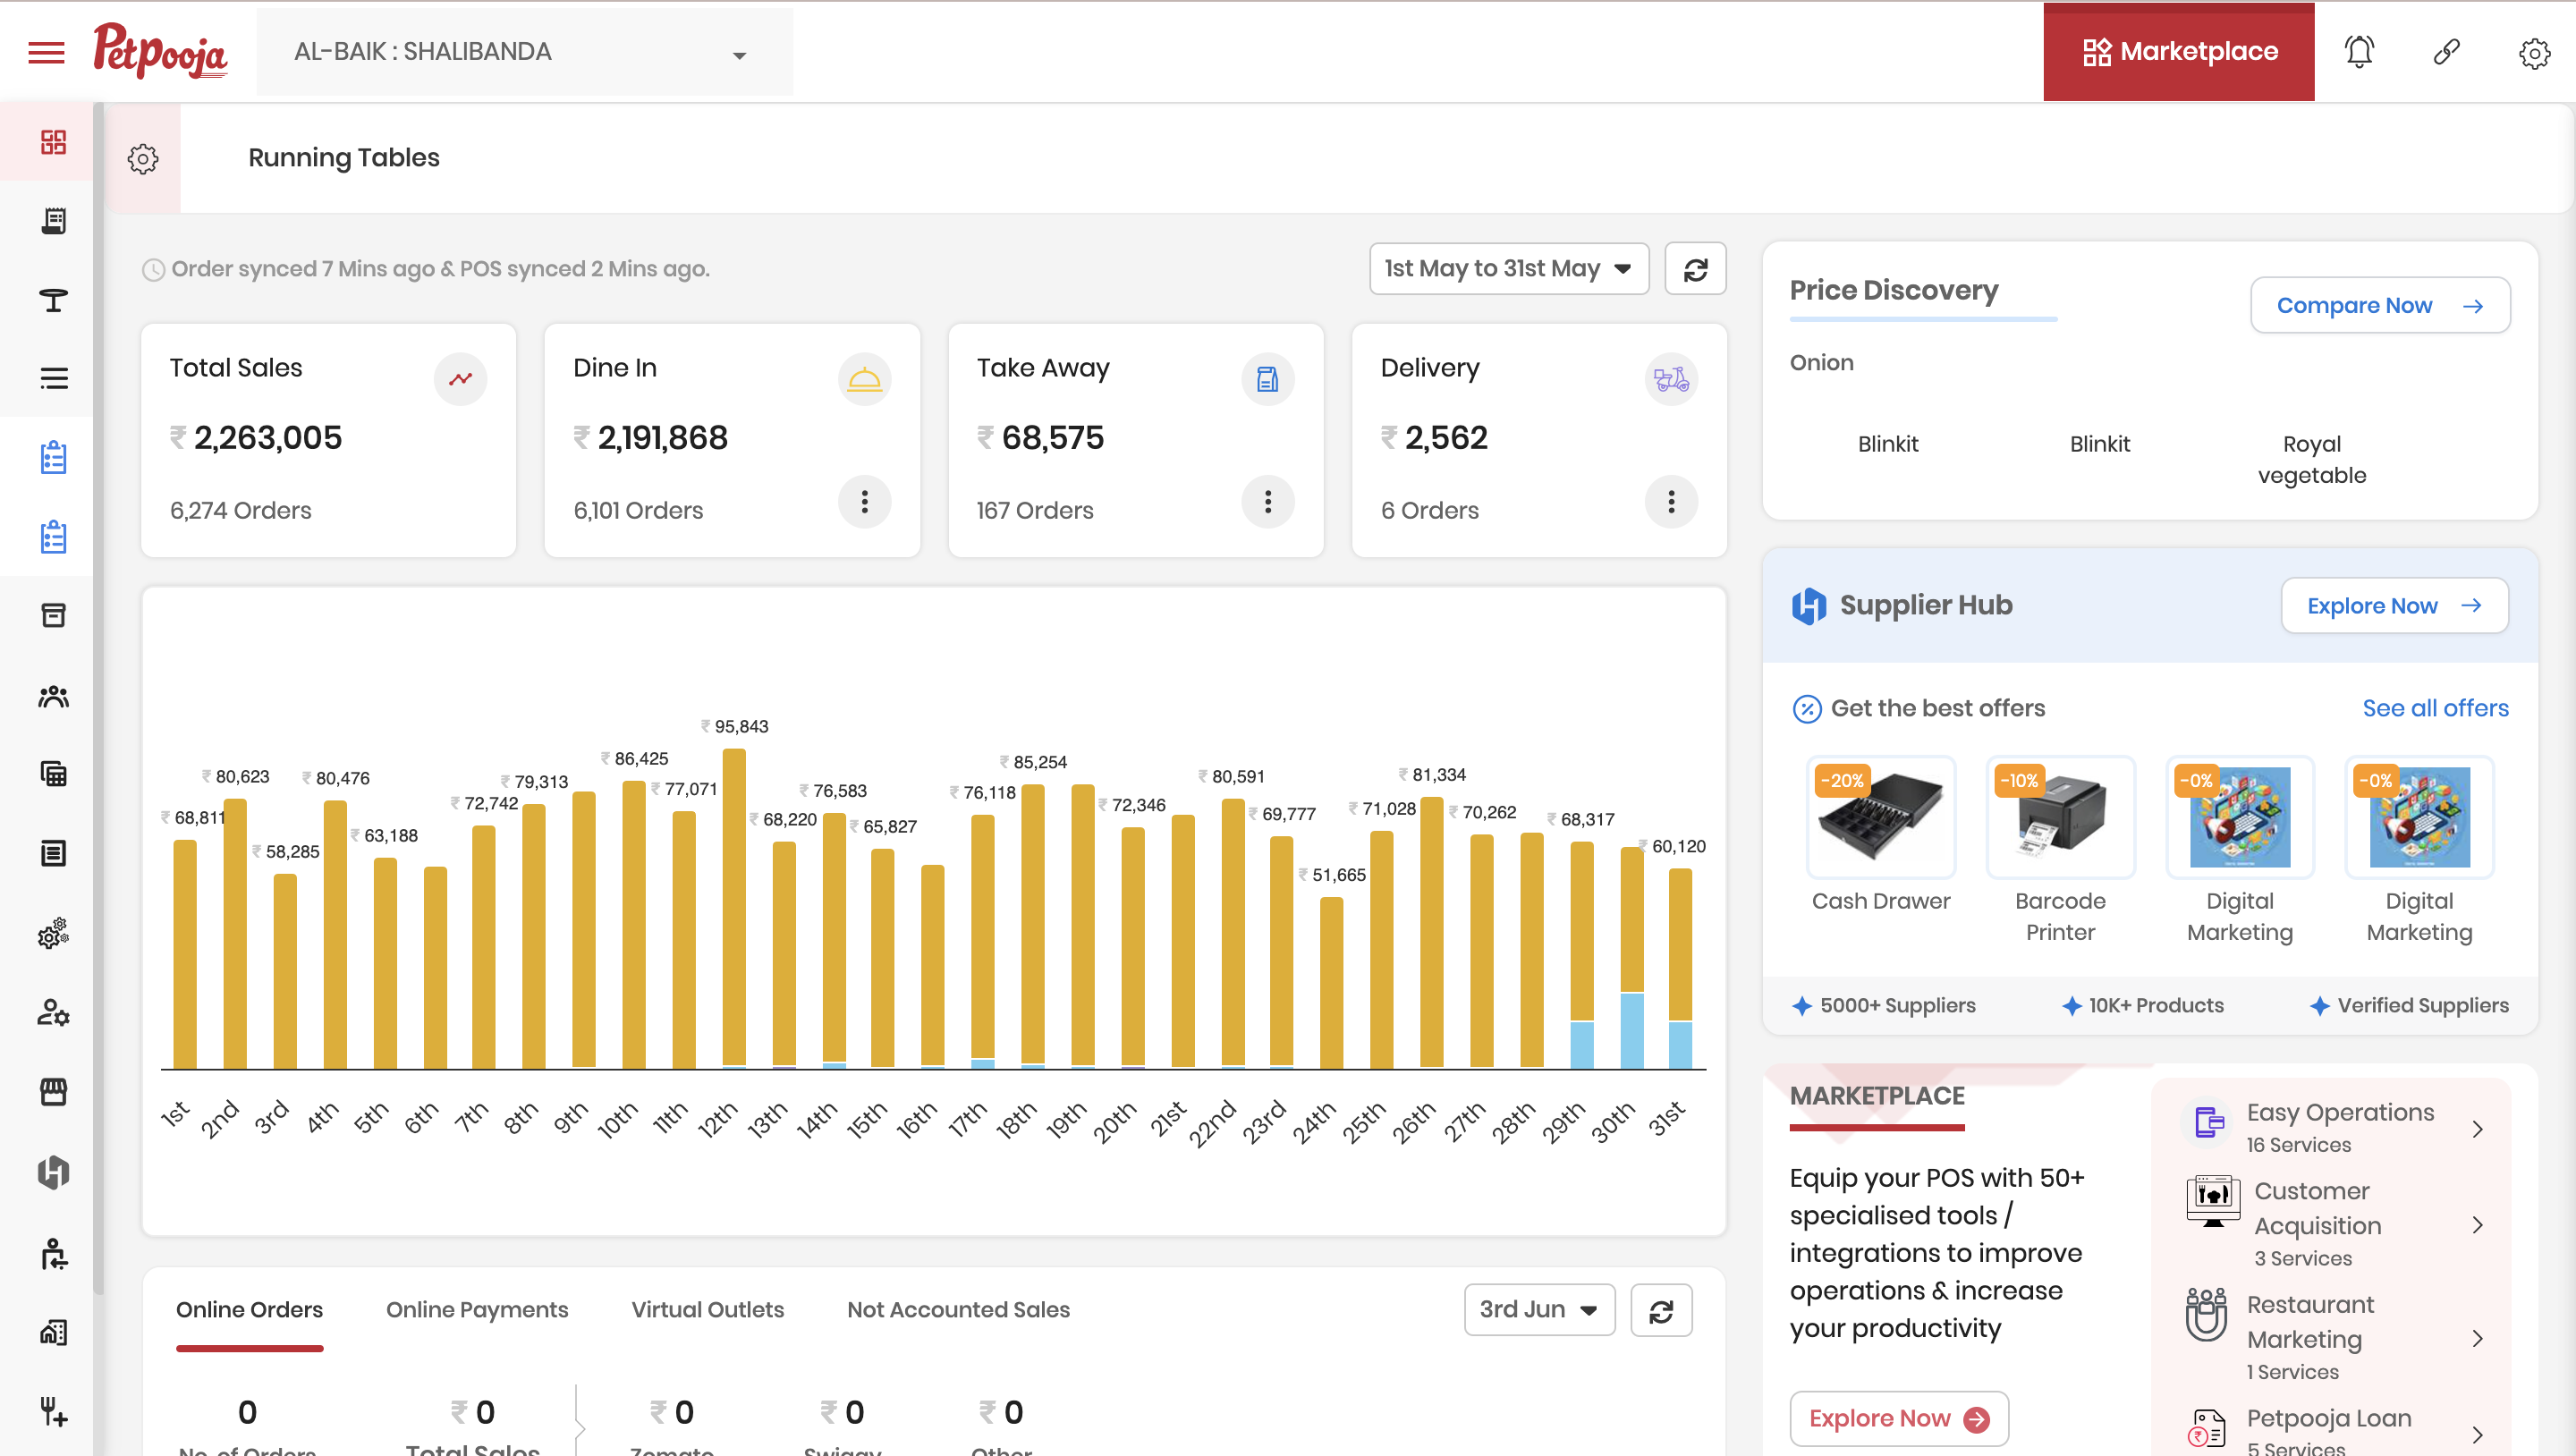Viewport: 2576px width, 1456px height.
Task: Open the calculator sheet icon in sidebar
Action: pyautogui.click(x=53, y=774)
